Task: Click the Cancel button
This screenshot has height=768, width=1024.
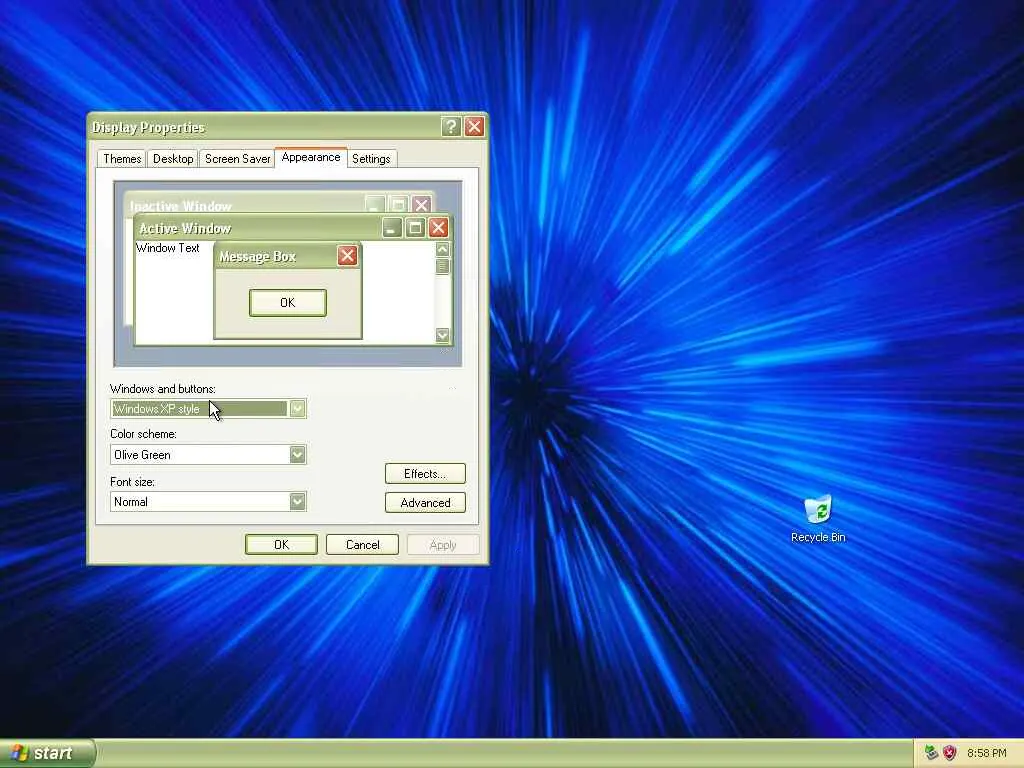Action: [x=362, y=545]
